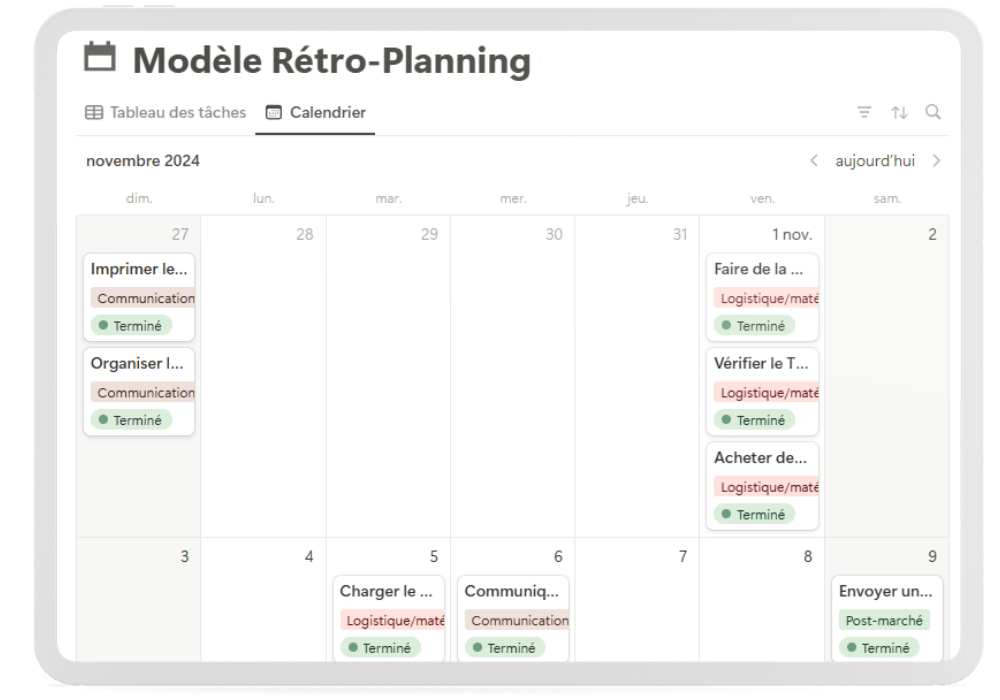
Task: Select the Post-marché tag on 'Envoyer un...'
Action: coord(884,620)
